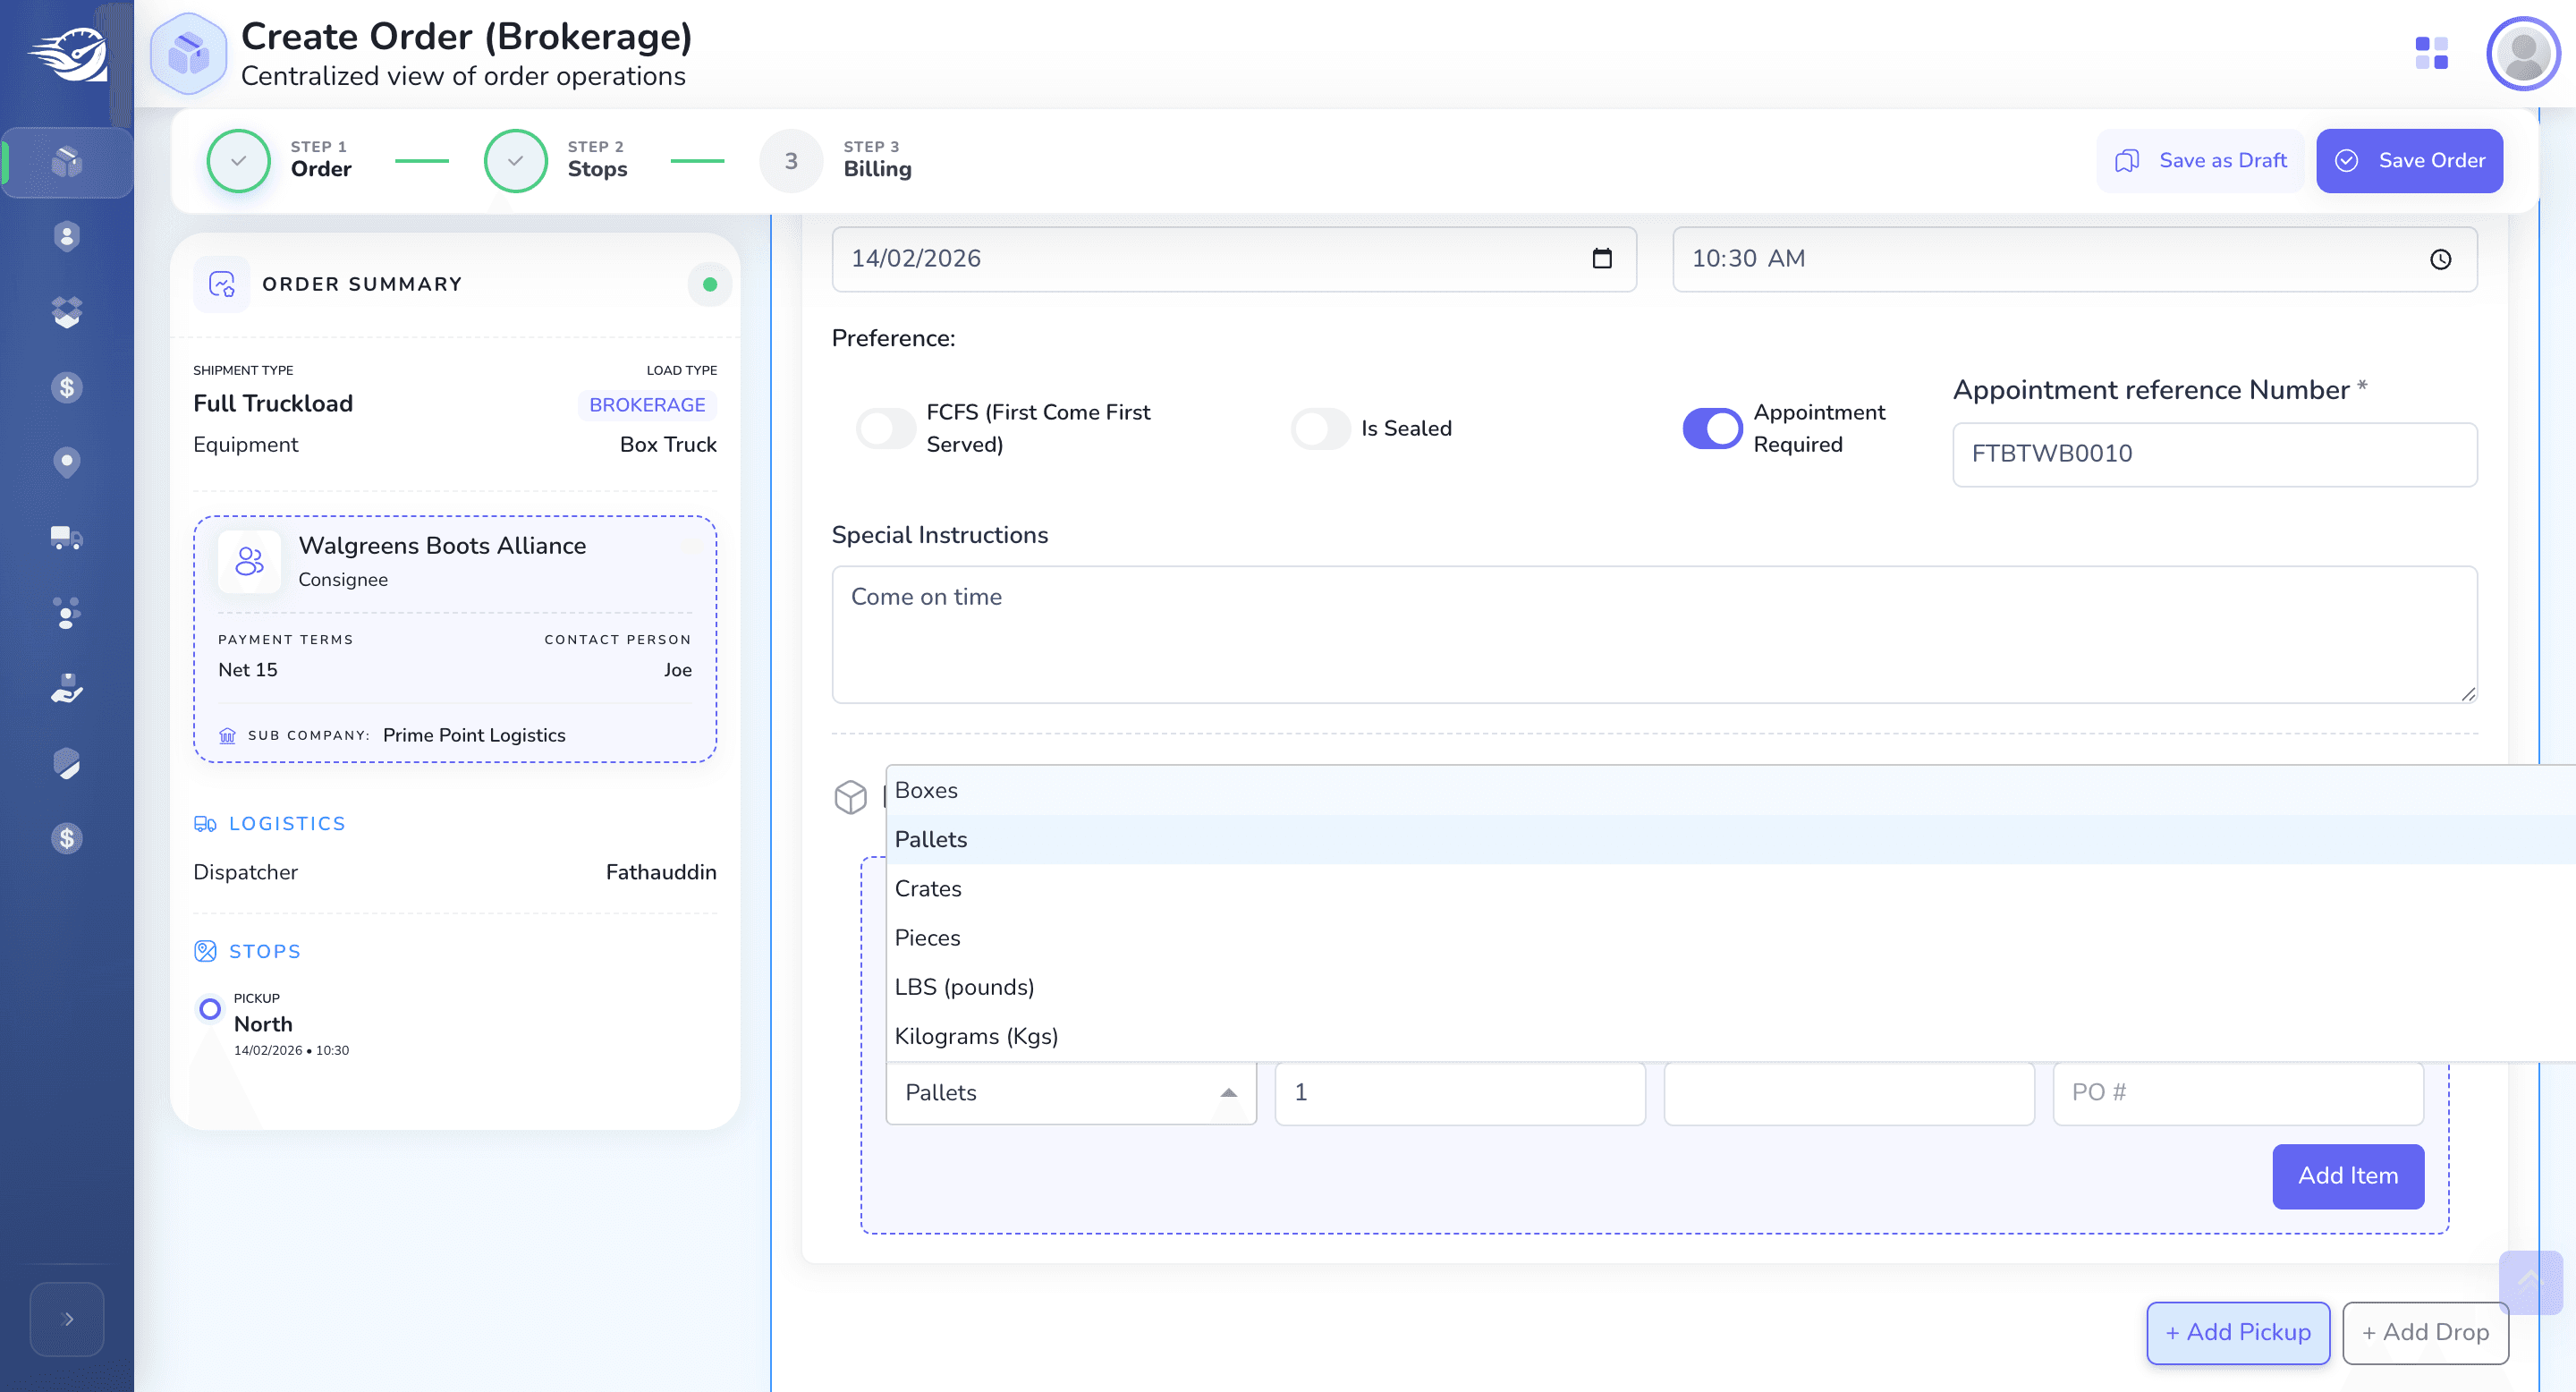Click the hand holding box sidebar icon
The height and width of the screenshot is (1392, 2576).
coord(67,689)
